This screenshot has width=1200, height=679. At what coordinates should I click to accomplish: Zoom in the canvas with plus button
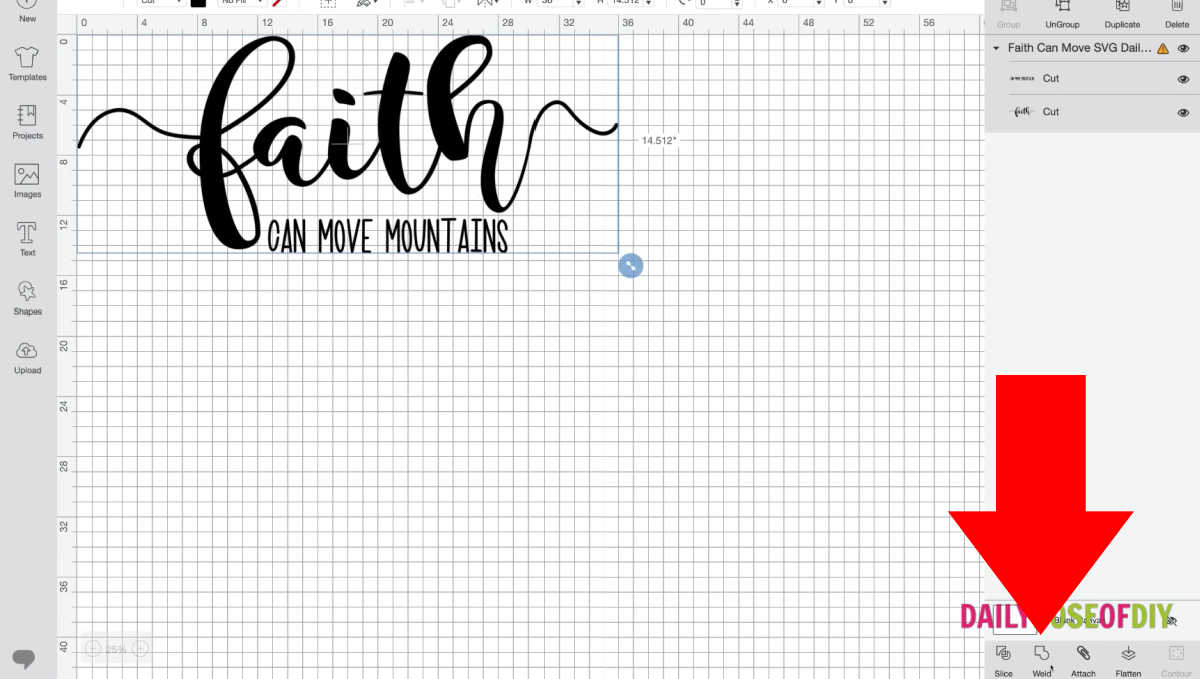140,649
